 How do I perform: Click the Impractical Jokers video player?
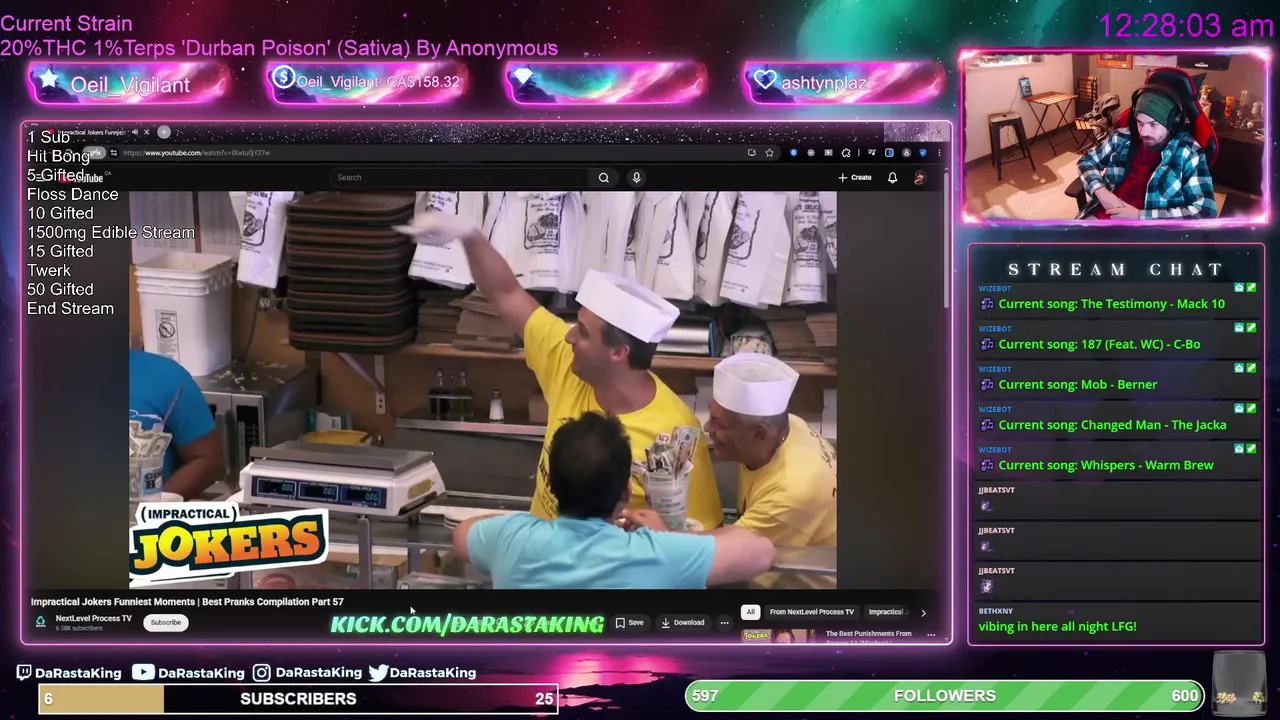point(482,390)
